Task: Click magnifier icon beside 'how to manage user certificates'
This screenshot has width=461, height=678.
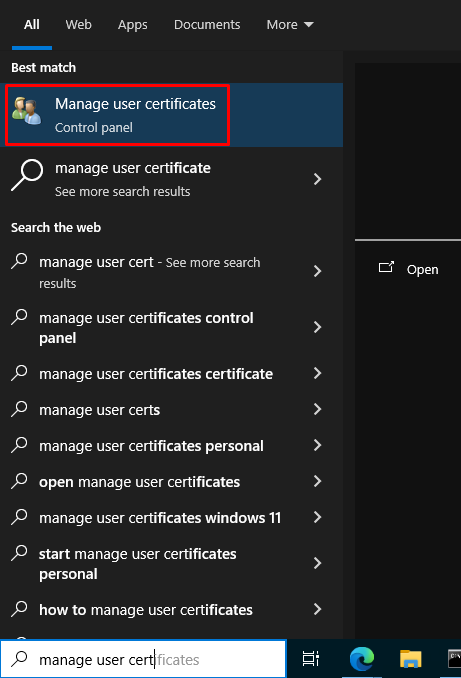Action: 19,609
